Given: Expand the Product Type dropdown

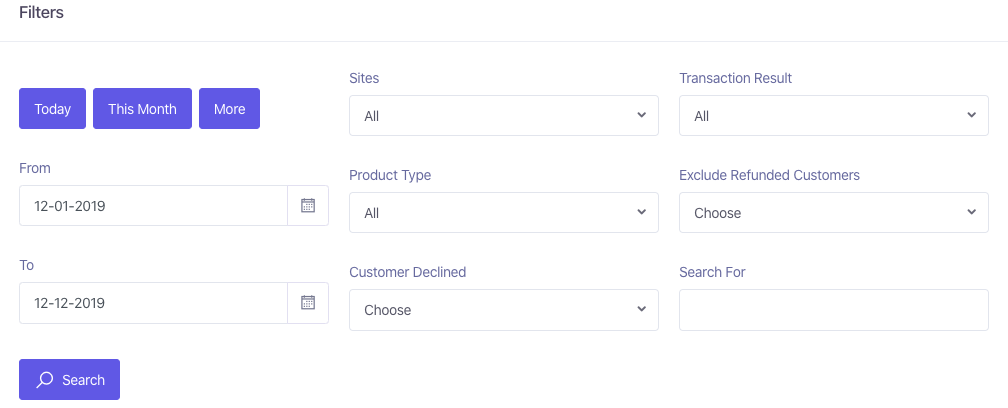Looking at the screenshot, I should 504,213.
